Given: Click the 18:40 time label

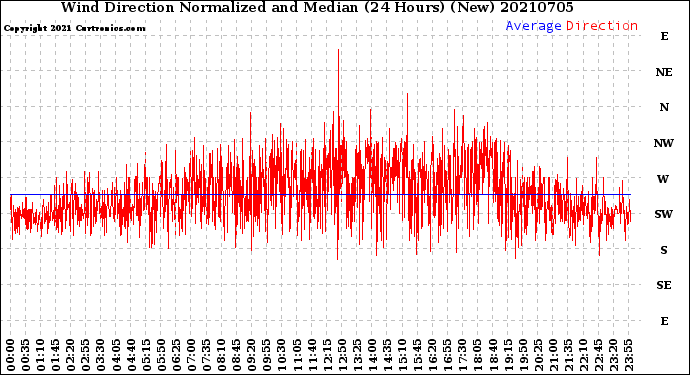Looking at the screenshot, I should [492, 355].
